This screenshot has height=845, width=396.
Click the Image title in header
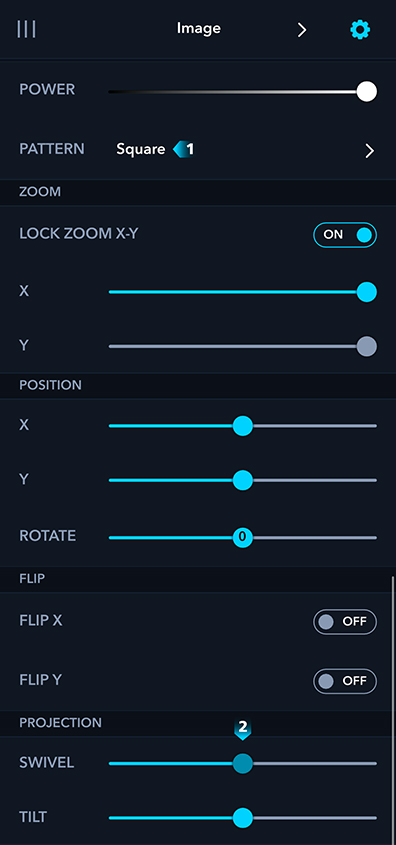click(x=199, y=28)
